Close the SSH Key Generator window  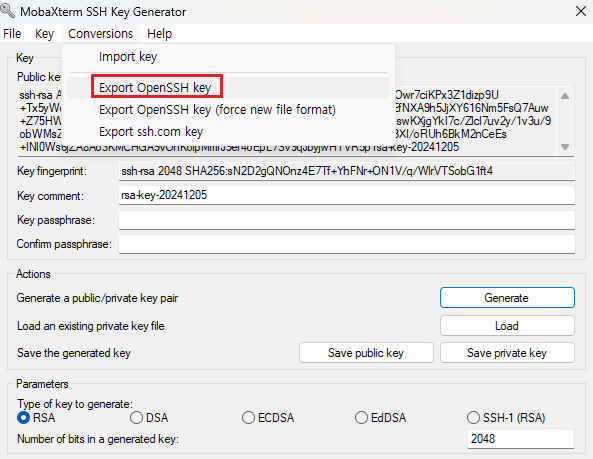(581, 11)
